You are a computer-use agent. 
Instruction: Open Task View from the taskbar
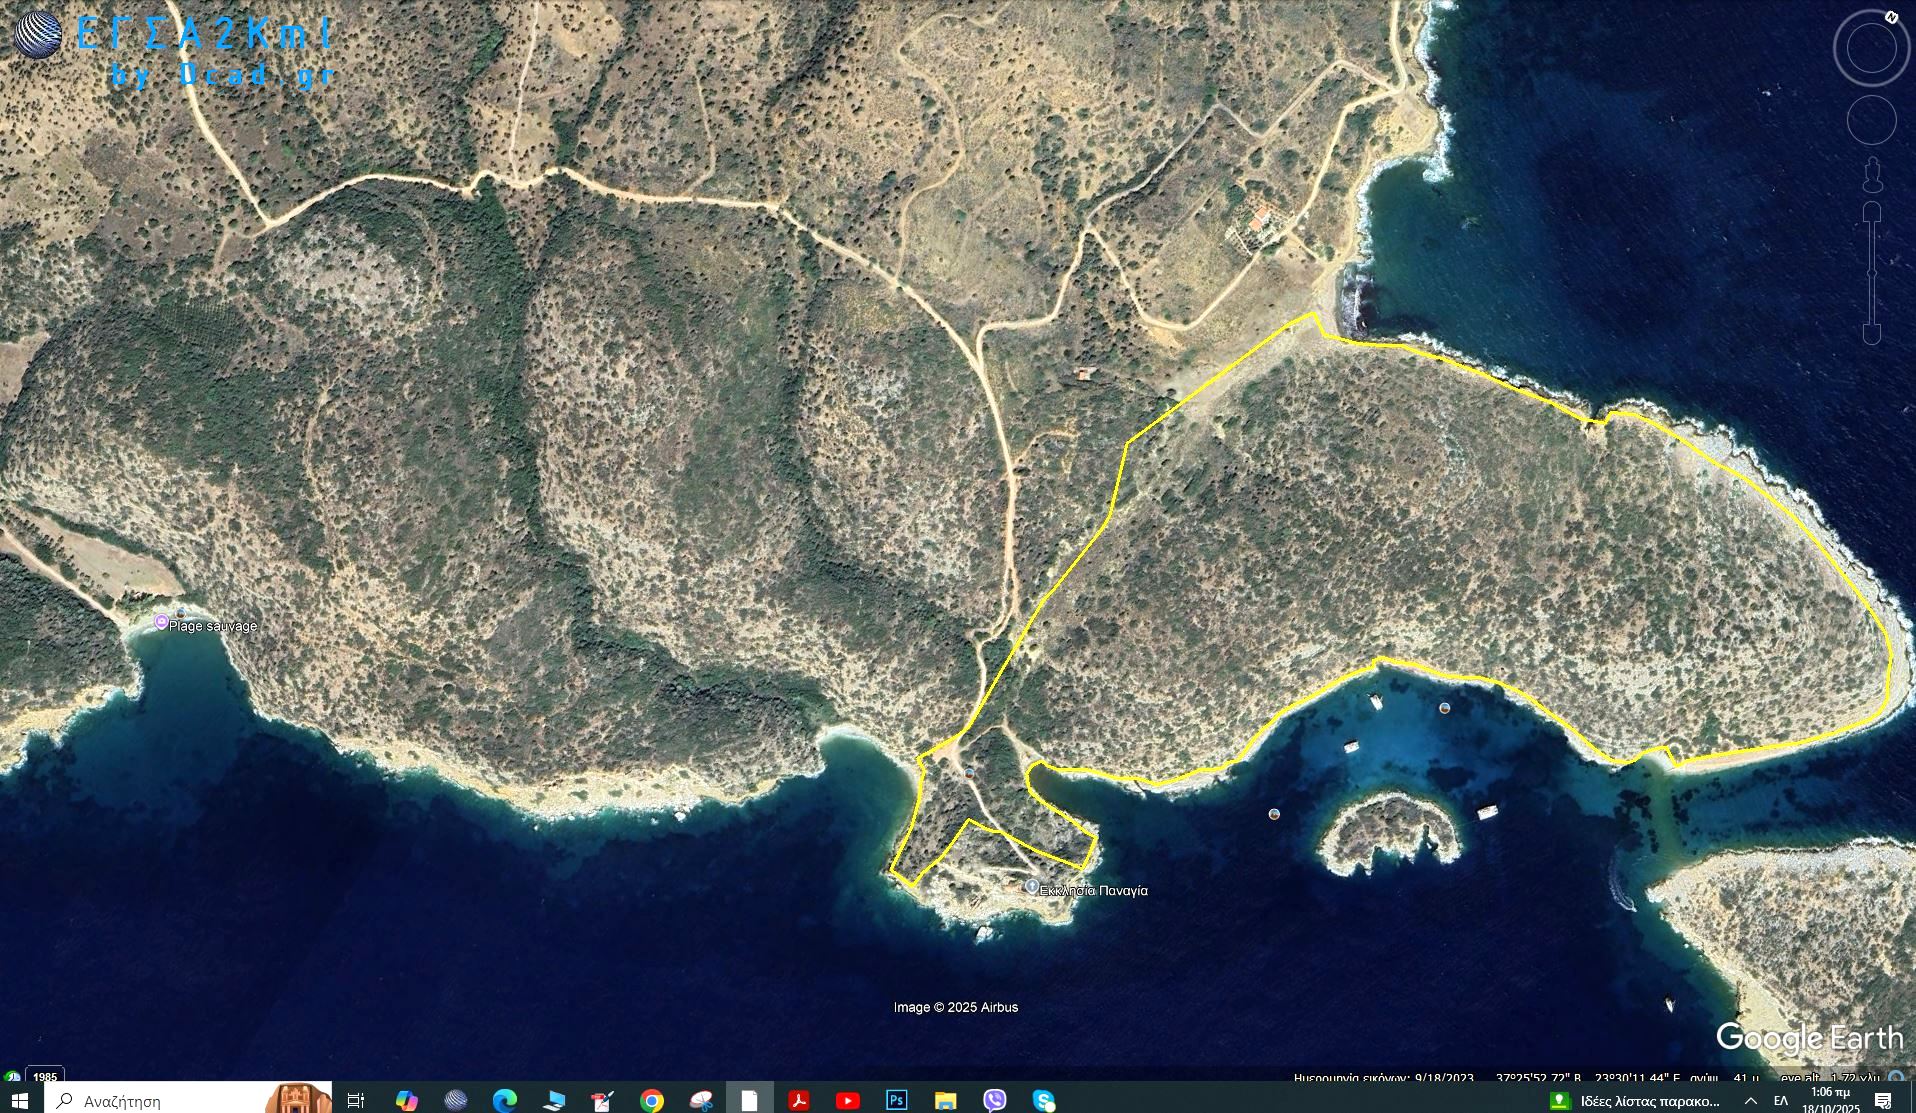pos(355,1100)
